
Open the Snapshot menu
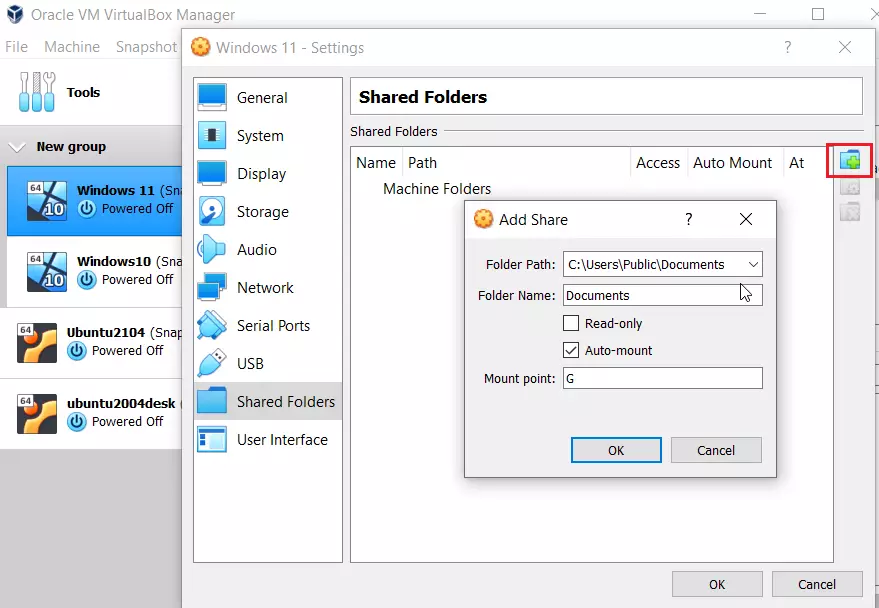146,47
